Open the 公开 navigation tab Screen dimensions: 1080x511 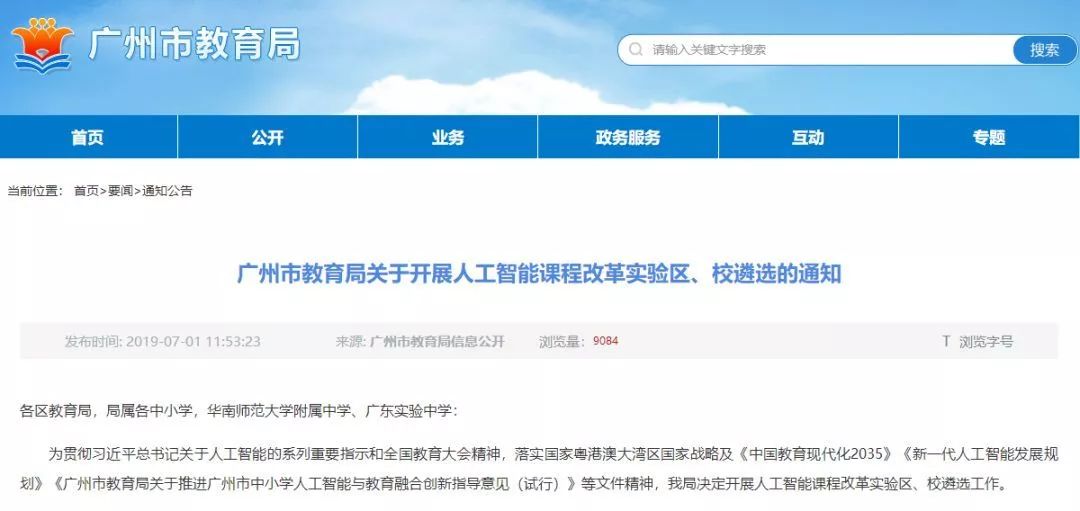coord(267,137)
